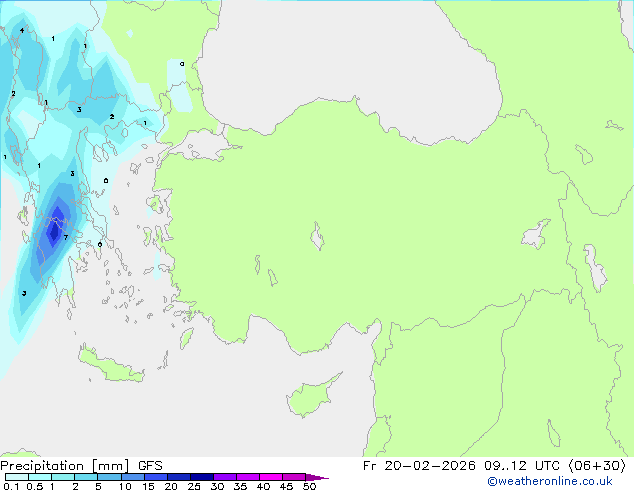
Task: Click the 25–30 mm navy legend swatch
Action: click(x=202, y=477)
